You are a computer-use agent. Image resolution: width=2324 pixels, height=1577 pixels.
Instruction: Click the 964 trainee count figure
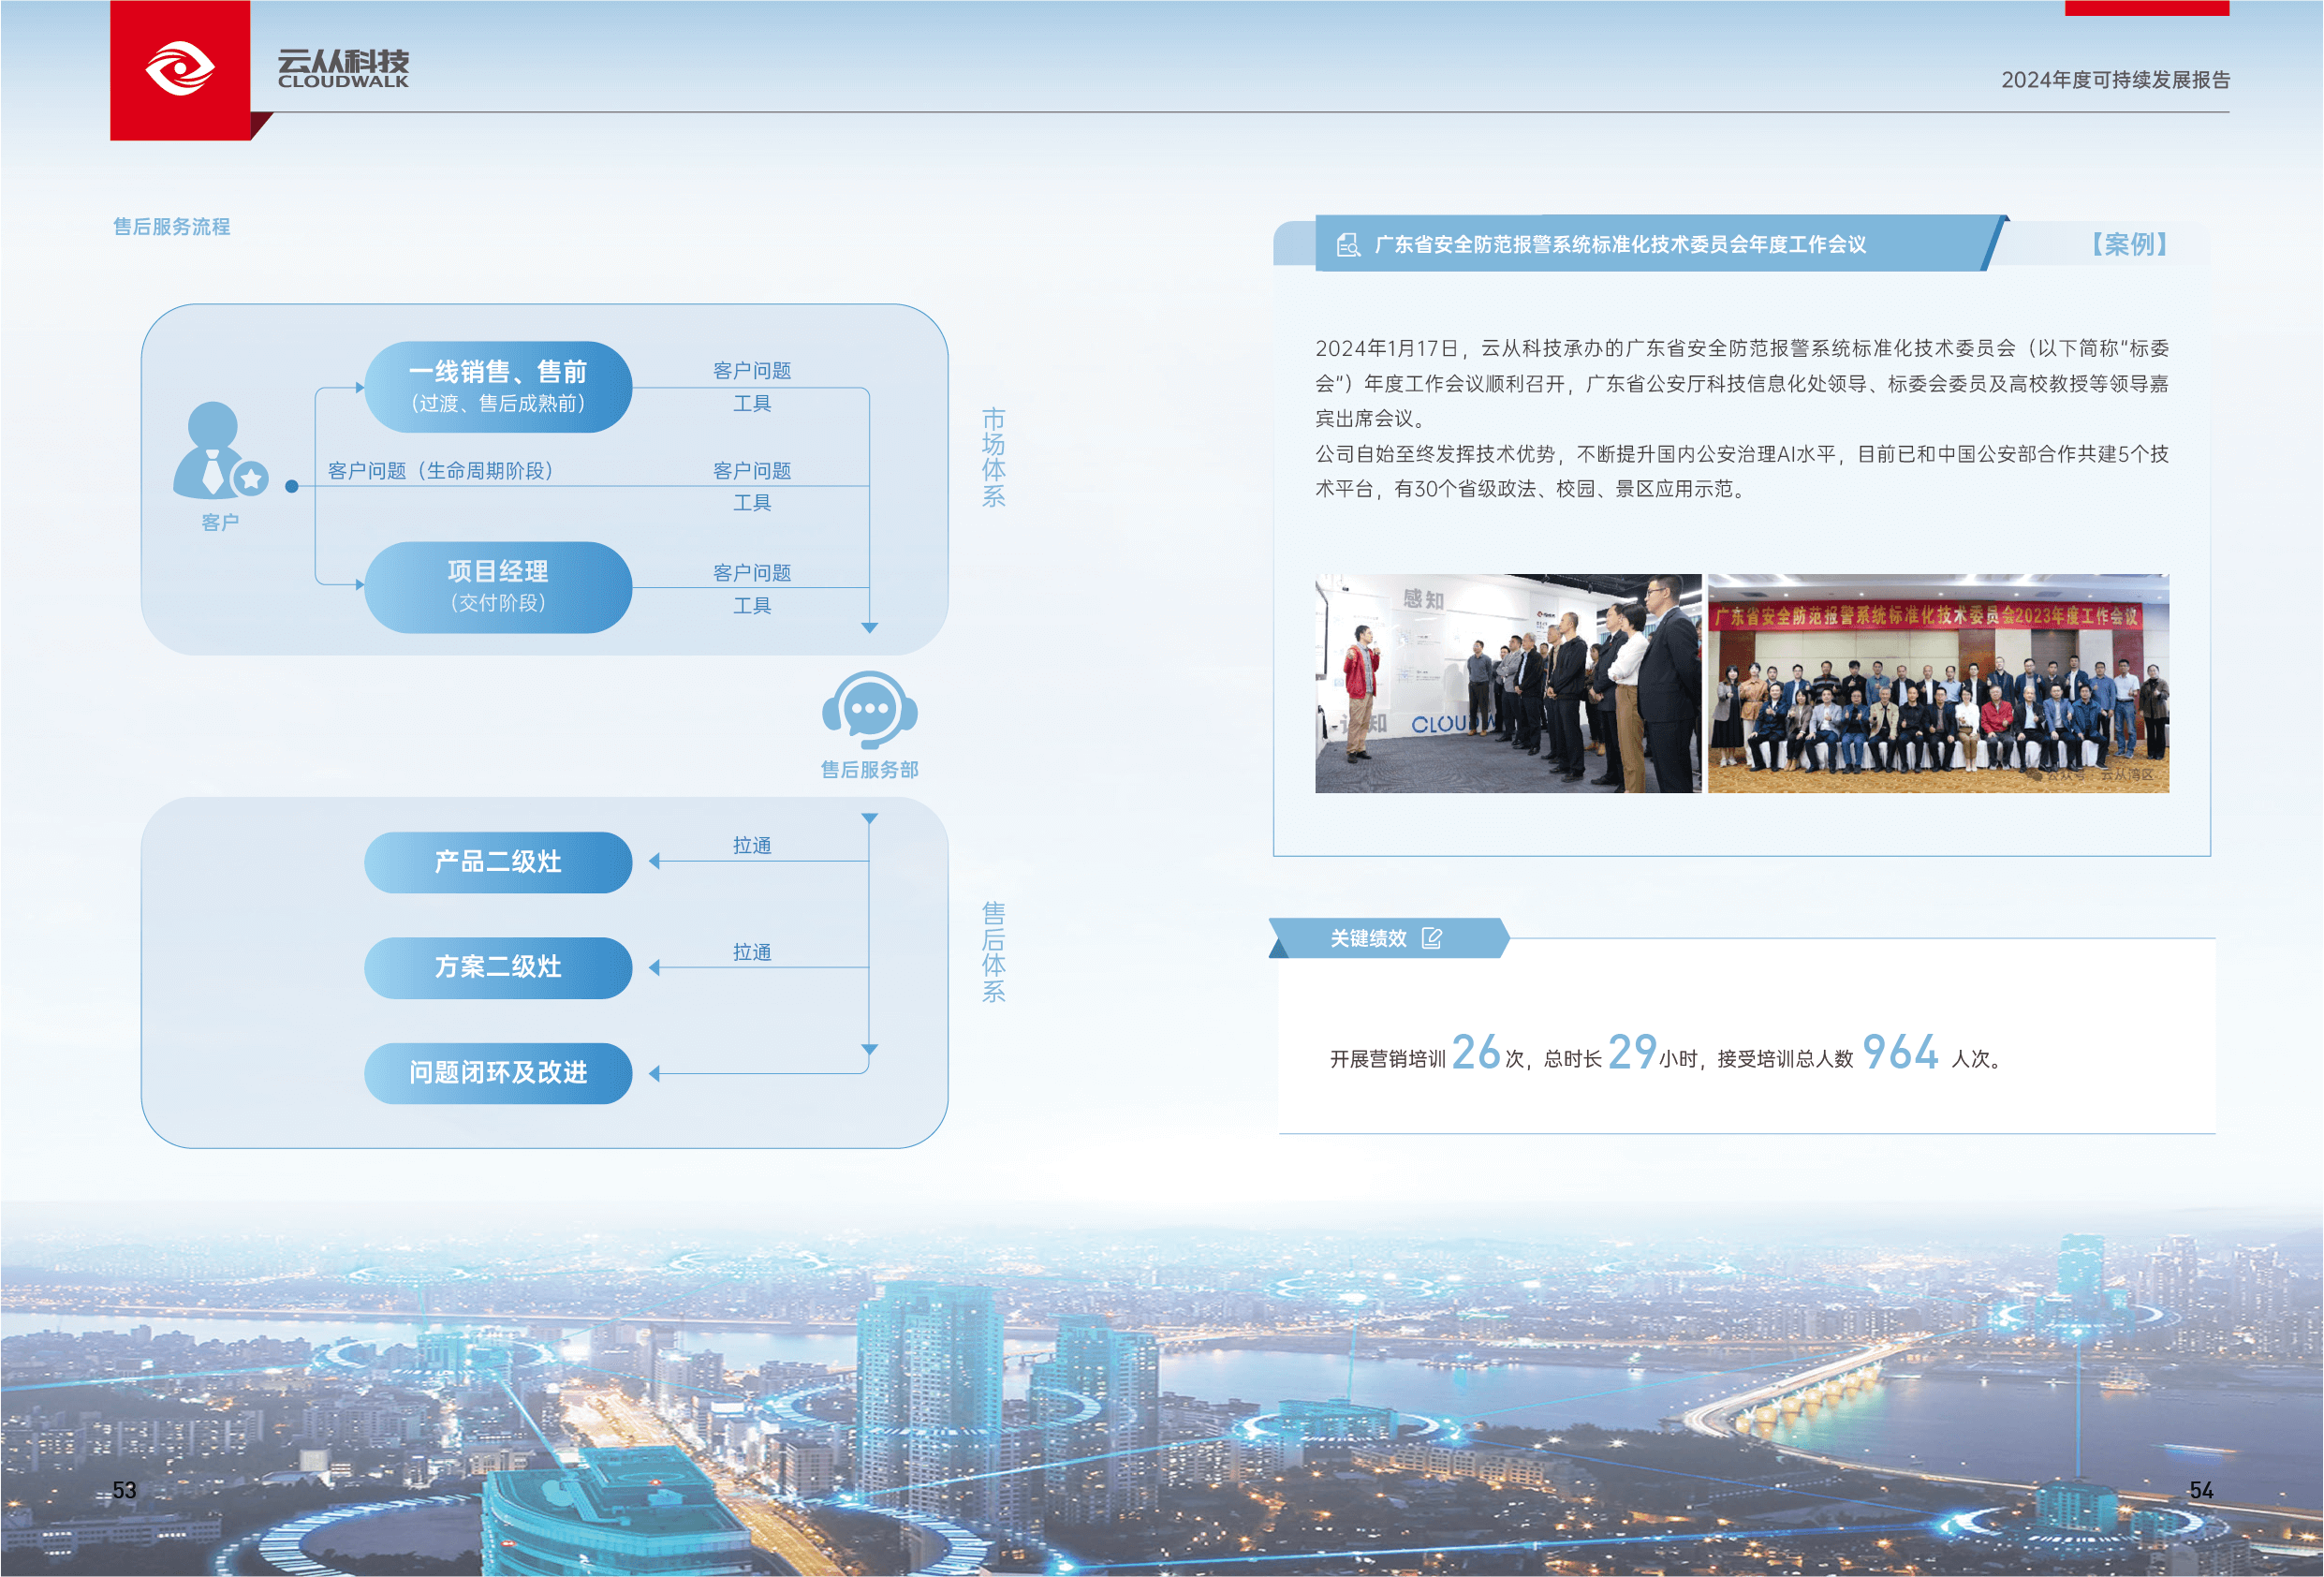click(x=1900, y=1052)
